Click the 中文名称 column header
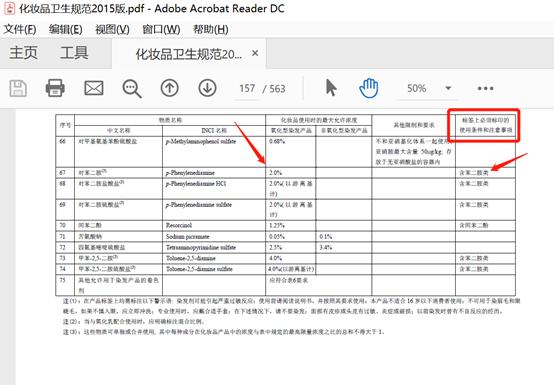The width and height of the screenshot is (554, 385). 119,130
